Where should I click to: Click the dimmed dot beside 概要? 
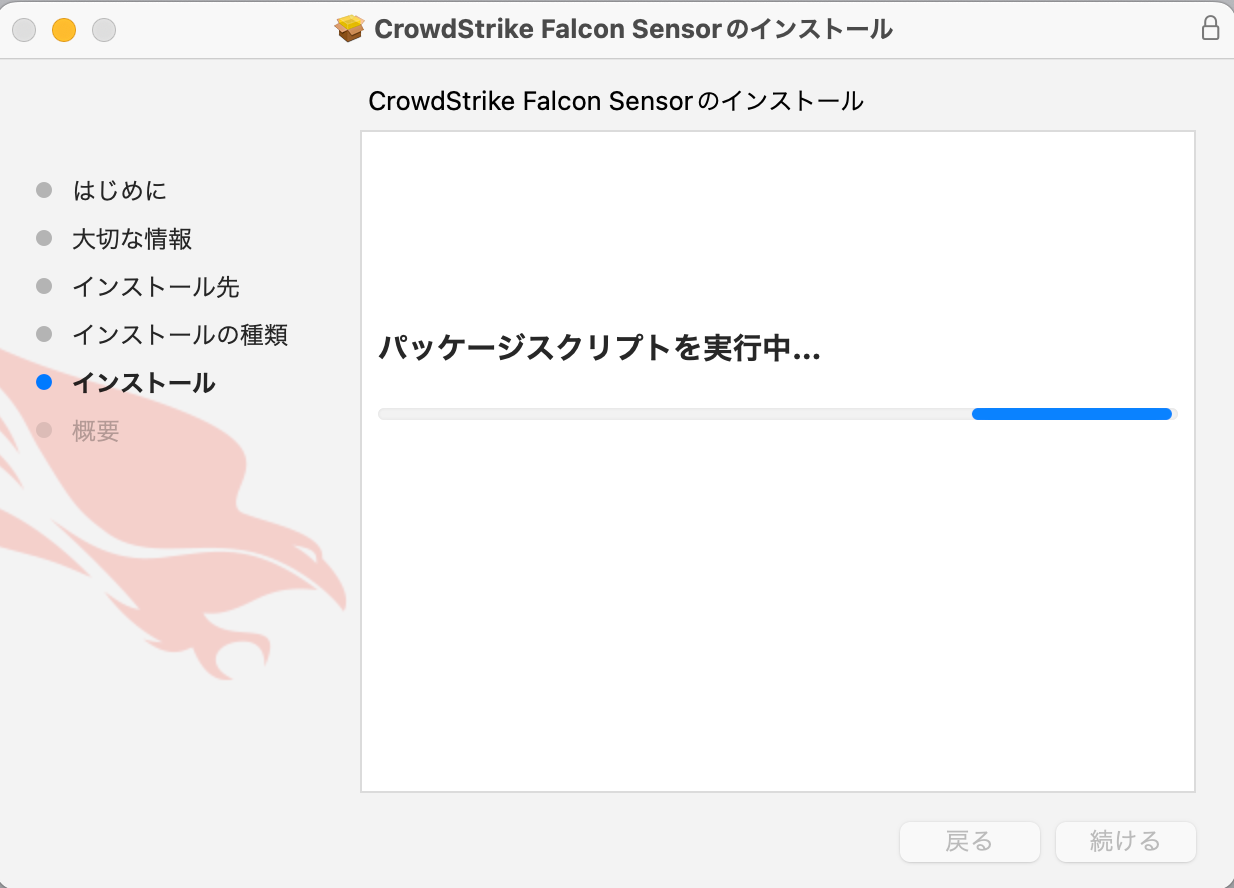pos(44,430)
